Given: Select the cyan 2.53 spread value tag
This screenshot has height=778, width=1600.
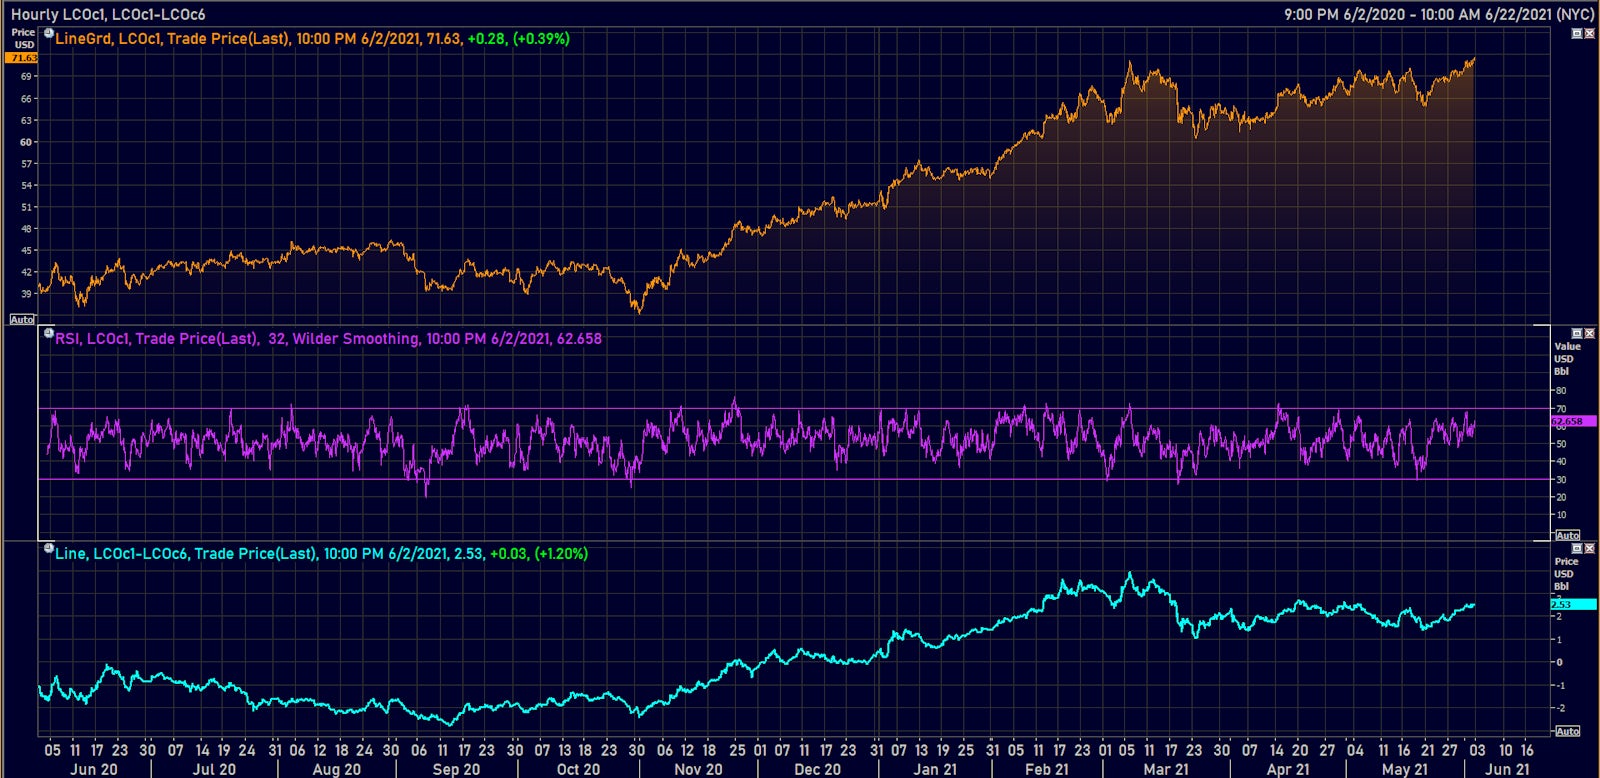Looking at the screenshot, I should 1573,604.
